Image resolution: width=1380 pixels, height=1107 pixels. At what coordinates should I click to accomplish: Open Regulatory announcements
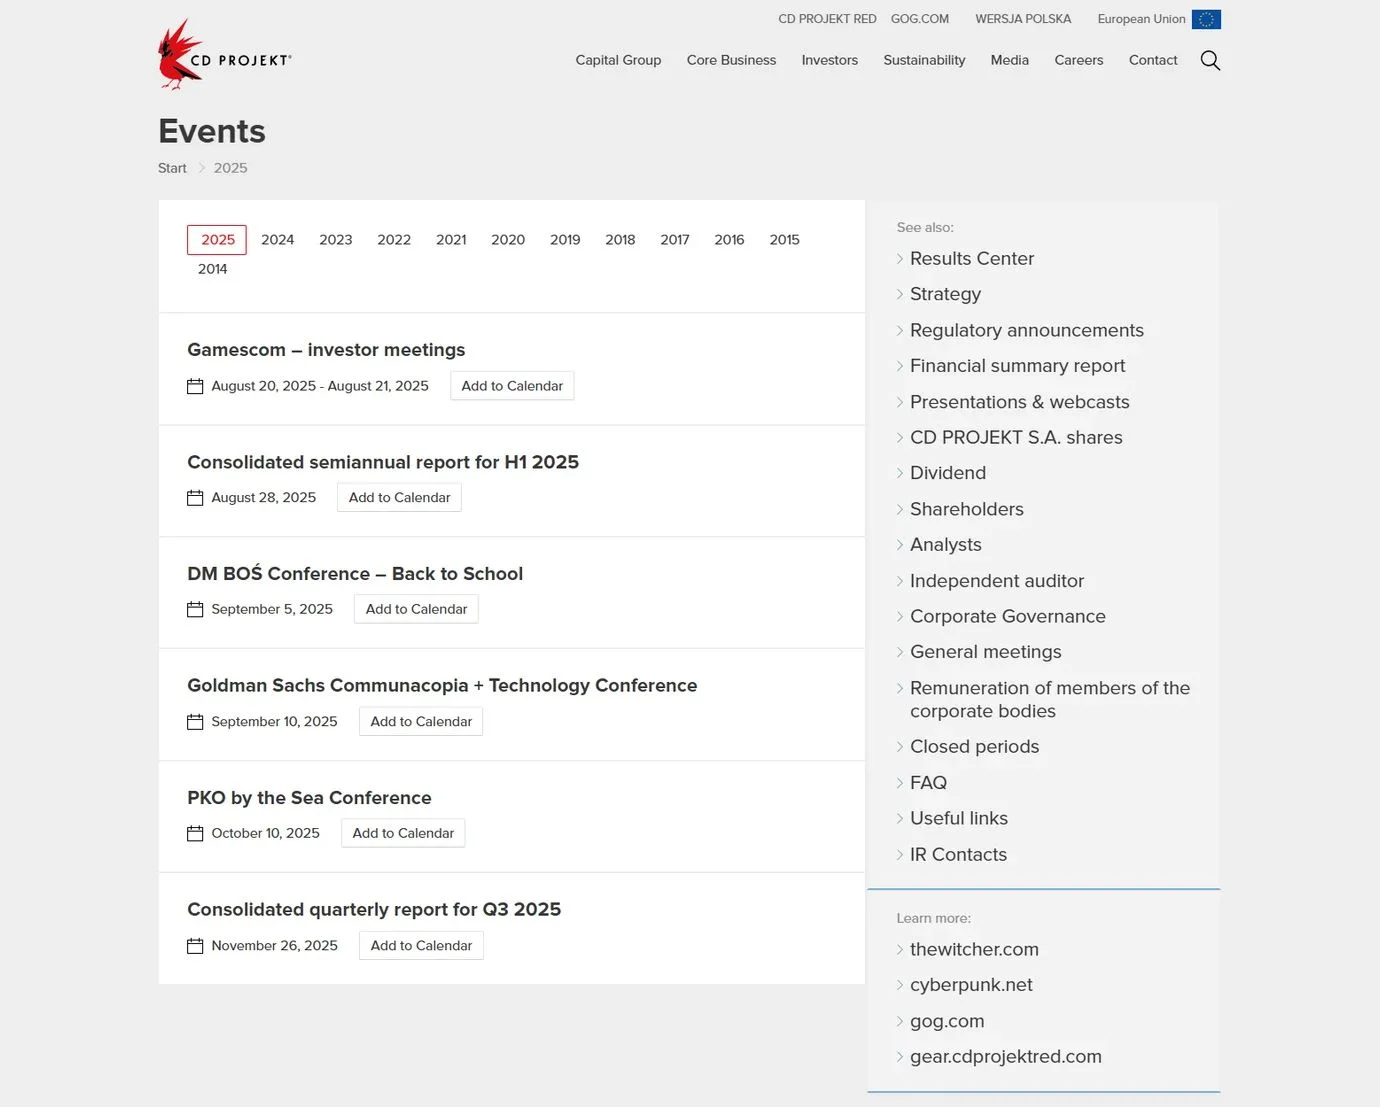click(1027, 330)
